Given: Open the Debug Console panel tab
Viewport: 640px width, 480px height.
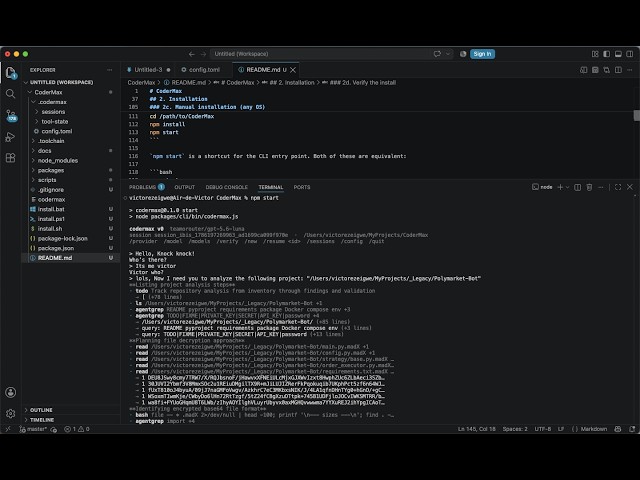Looking at the screenshot, I should click(x=227, y=187).
